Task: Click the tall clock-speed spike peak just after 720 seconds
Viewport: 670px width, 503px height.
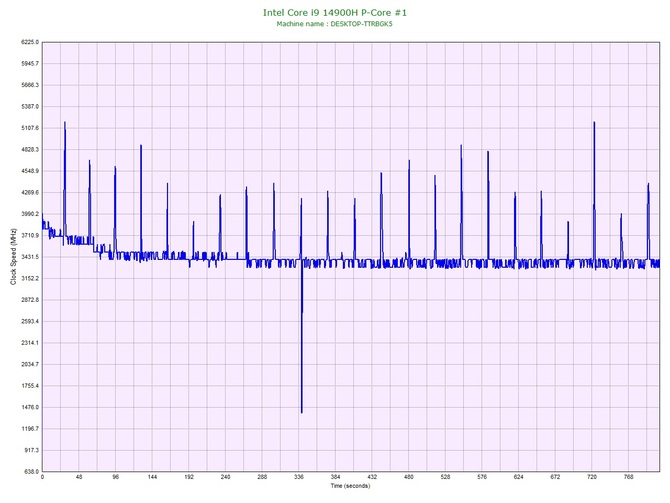Action: pyautogui.click(x=594, y=123)
